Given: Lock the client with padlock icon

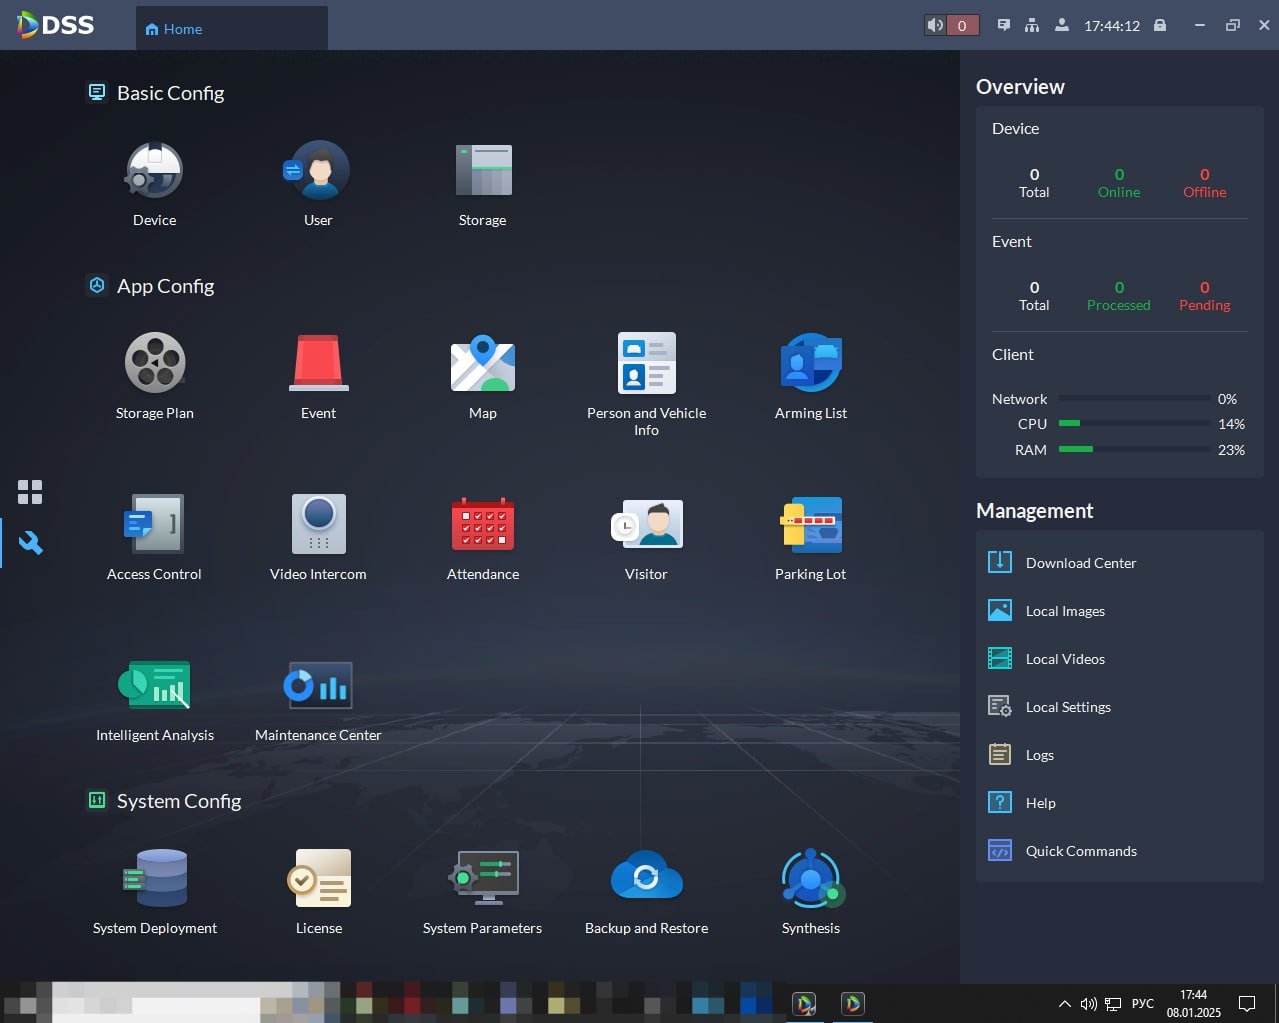Looking at the screenshot, I should 1160,25.
